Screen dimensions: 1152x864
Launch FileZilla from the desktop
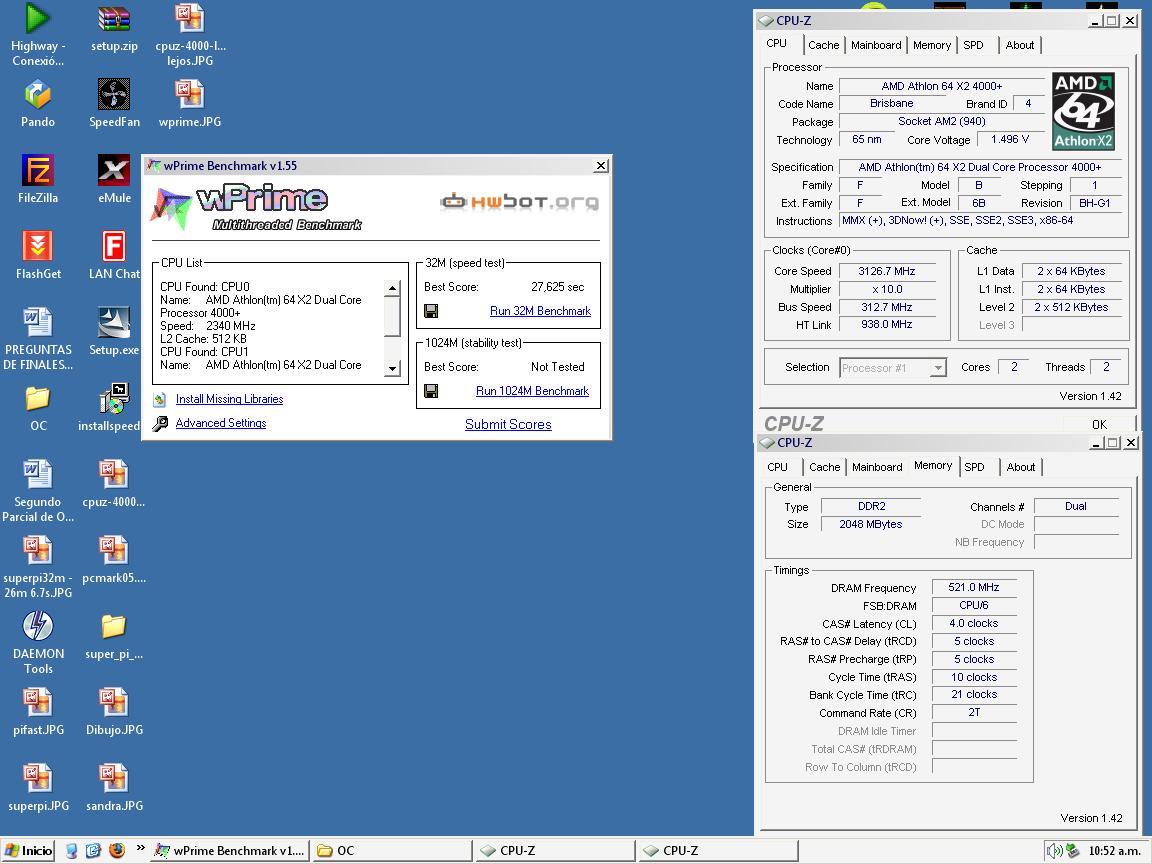coord(37,179)
